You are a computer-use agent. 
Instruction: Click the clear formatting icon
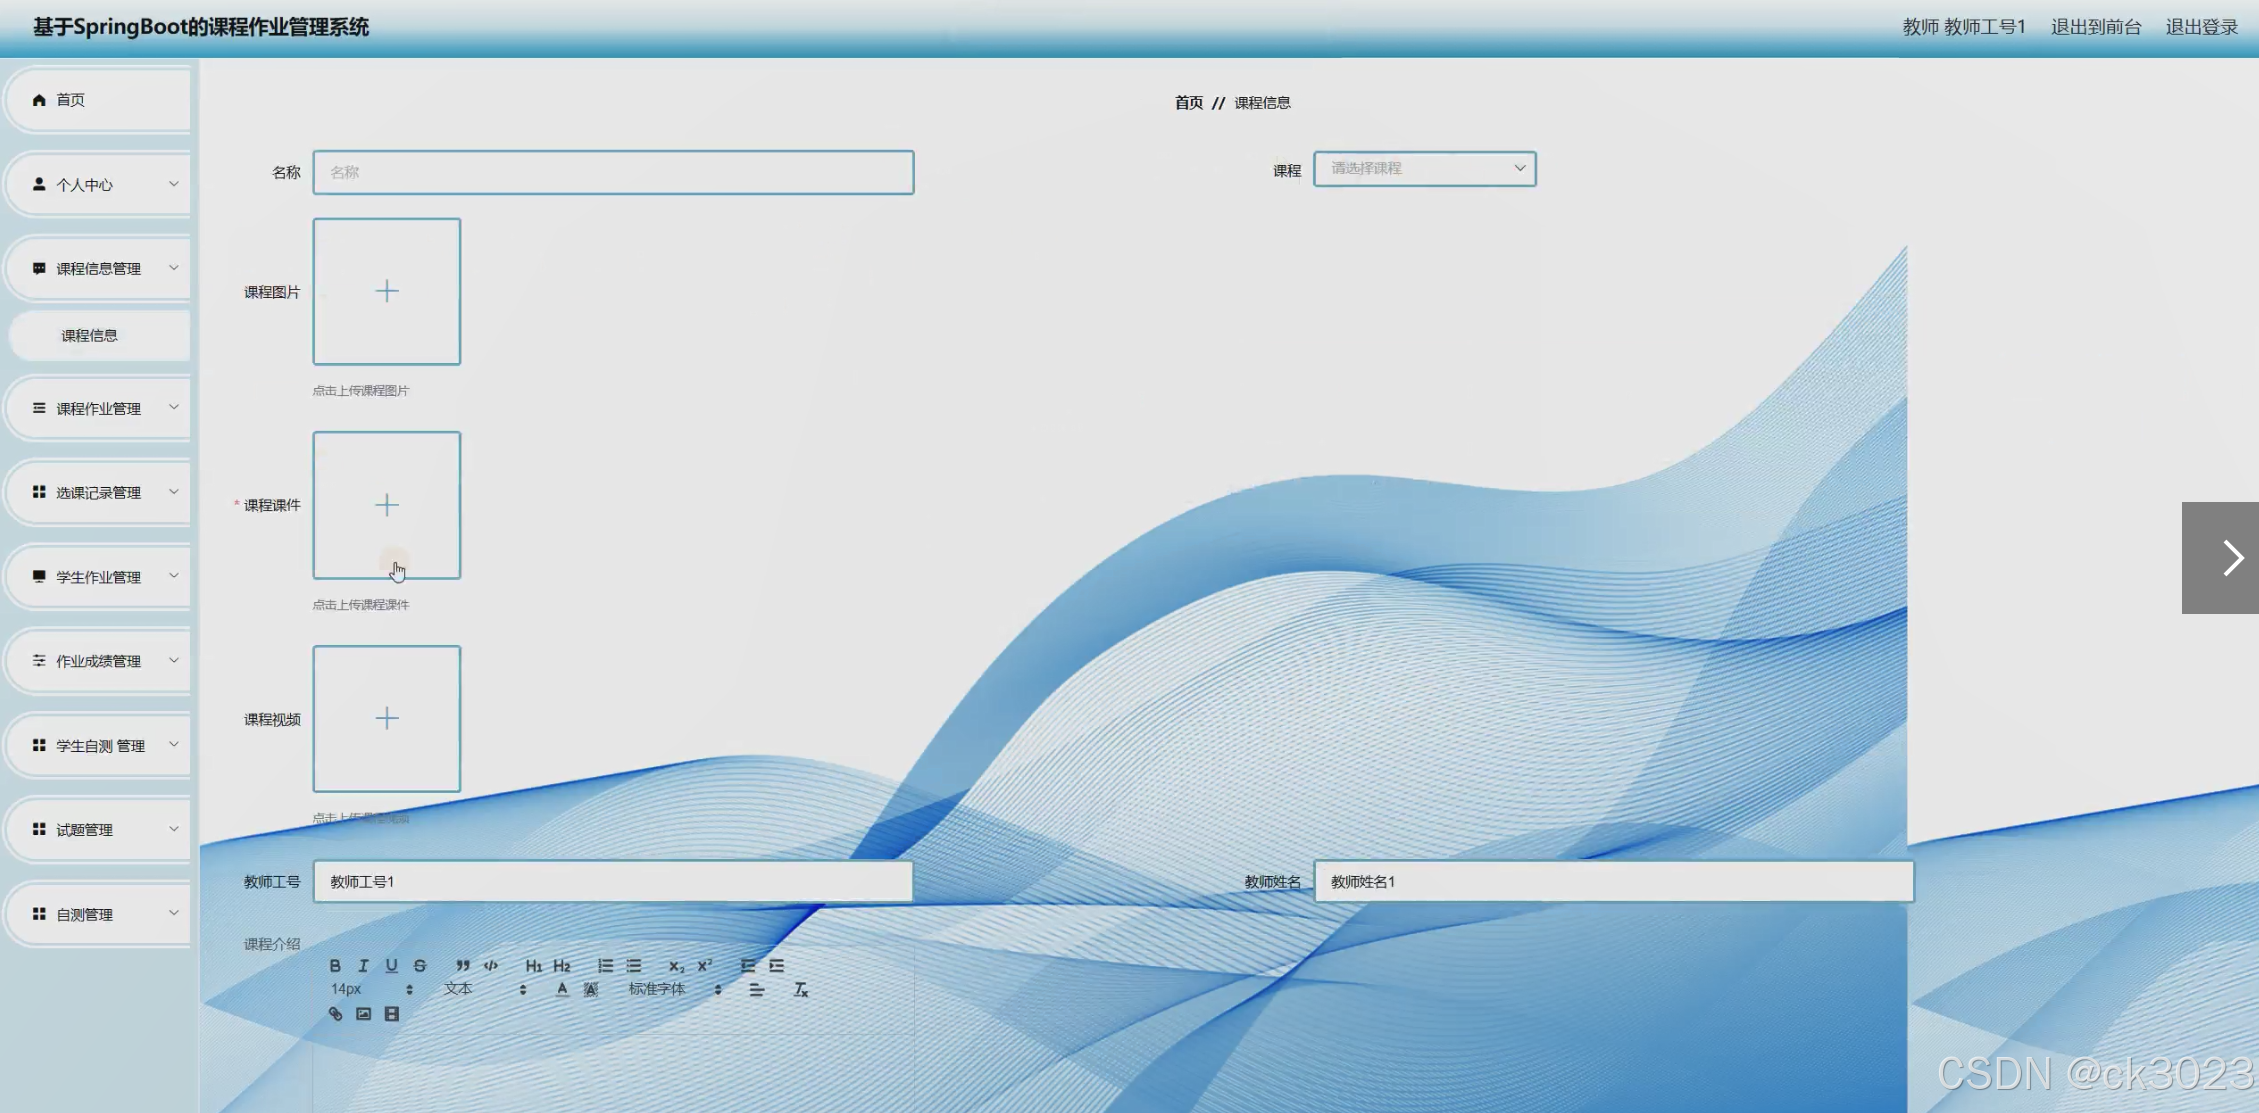800,990
